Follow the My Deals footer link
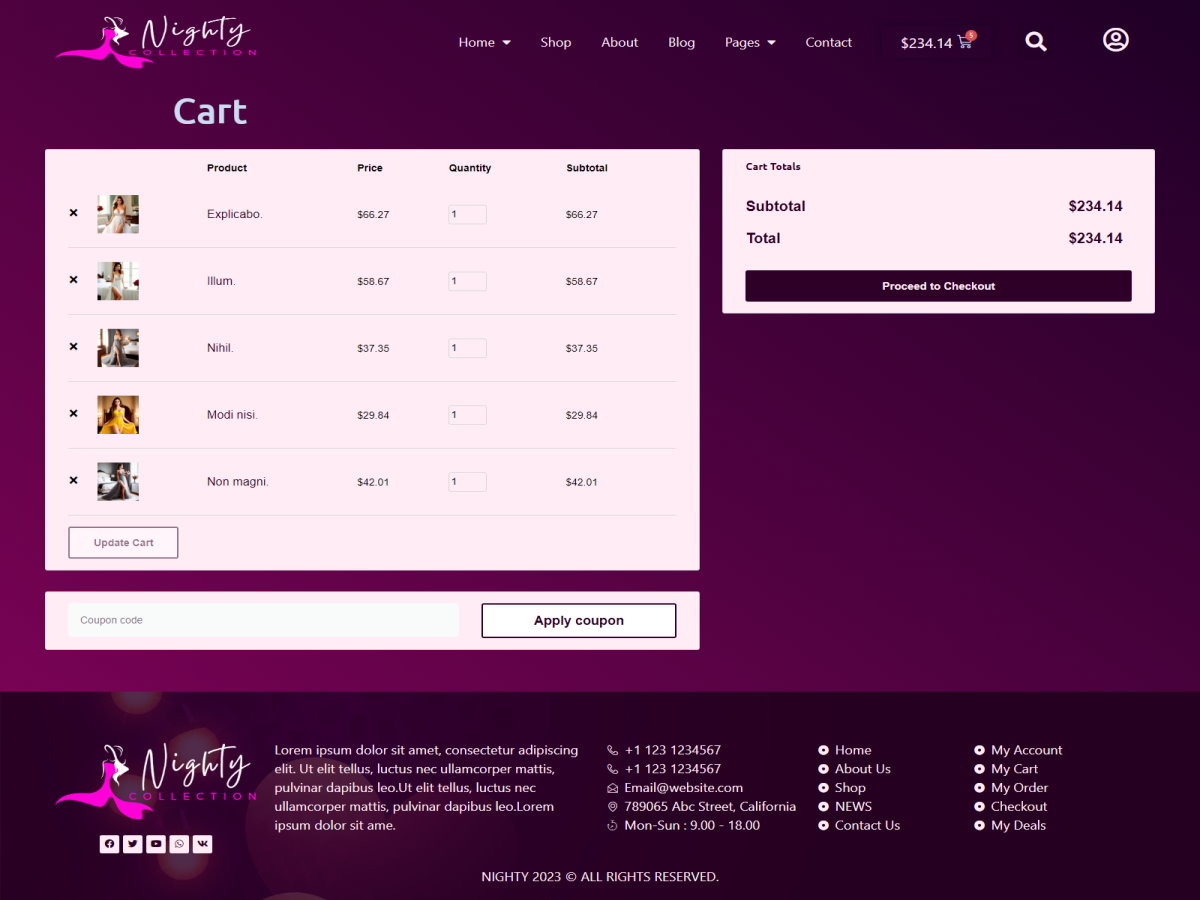1200x900 pixels. pyautogui.click(x=1018, y=825)
